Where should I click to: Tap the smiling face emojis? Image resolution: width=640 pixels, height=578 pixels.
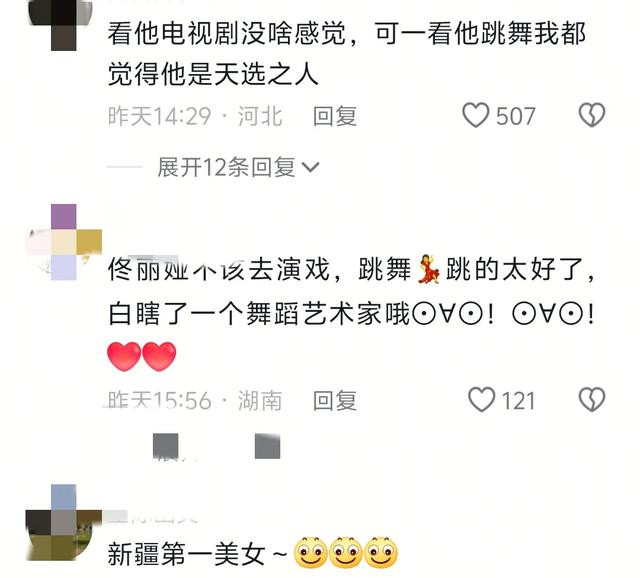[x=346, y=553]
